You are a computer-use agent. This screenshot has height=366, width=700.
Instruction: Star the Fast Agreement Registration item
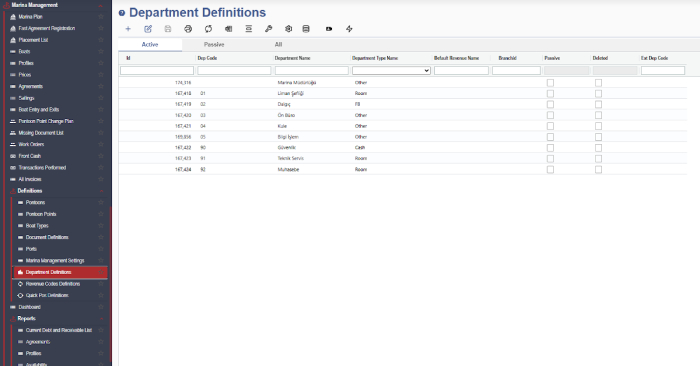pyautogui.click(x=101, y=28)
